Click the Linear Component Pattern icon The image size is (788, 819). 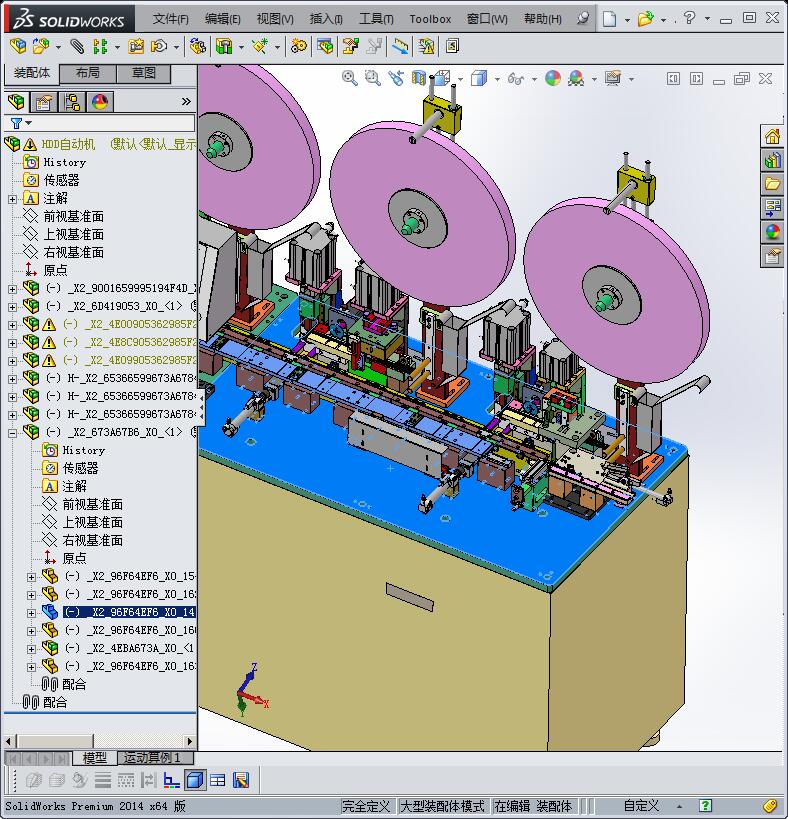[100, 46]
